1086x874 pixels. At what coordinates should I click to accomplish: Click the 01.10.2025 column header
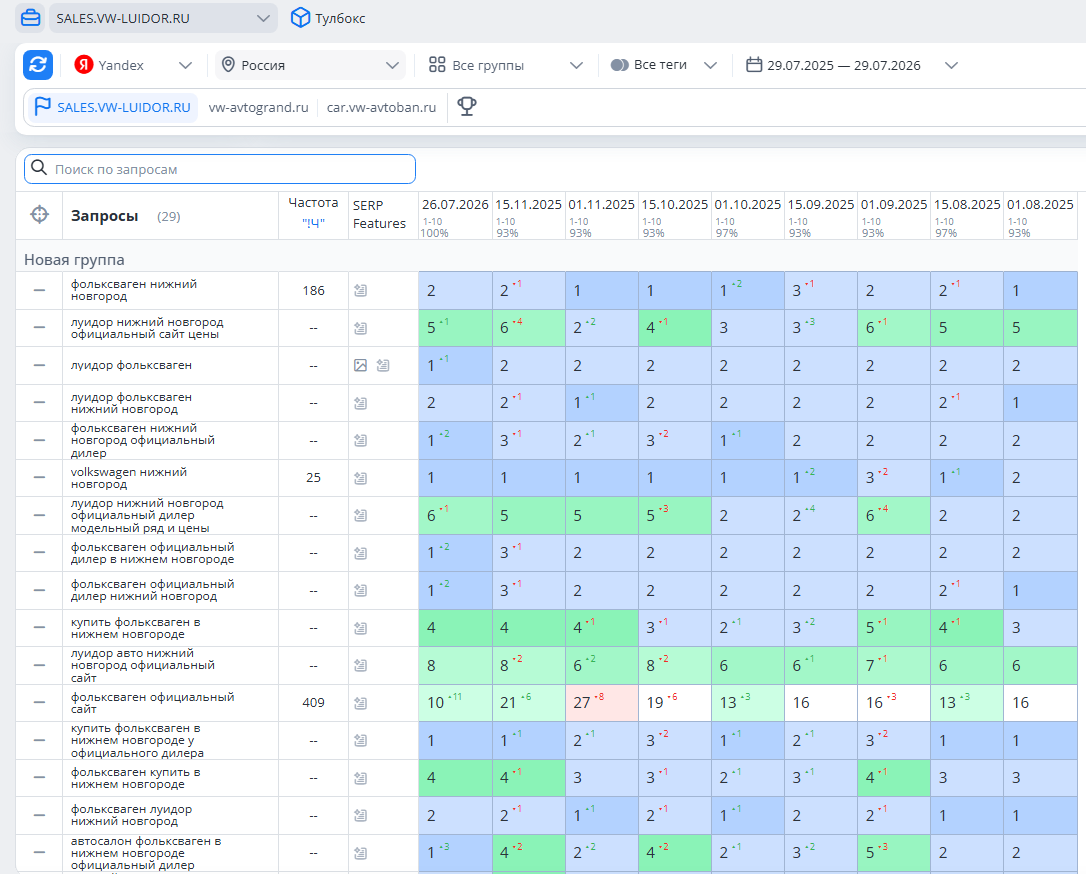pos(747,205)
